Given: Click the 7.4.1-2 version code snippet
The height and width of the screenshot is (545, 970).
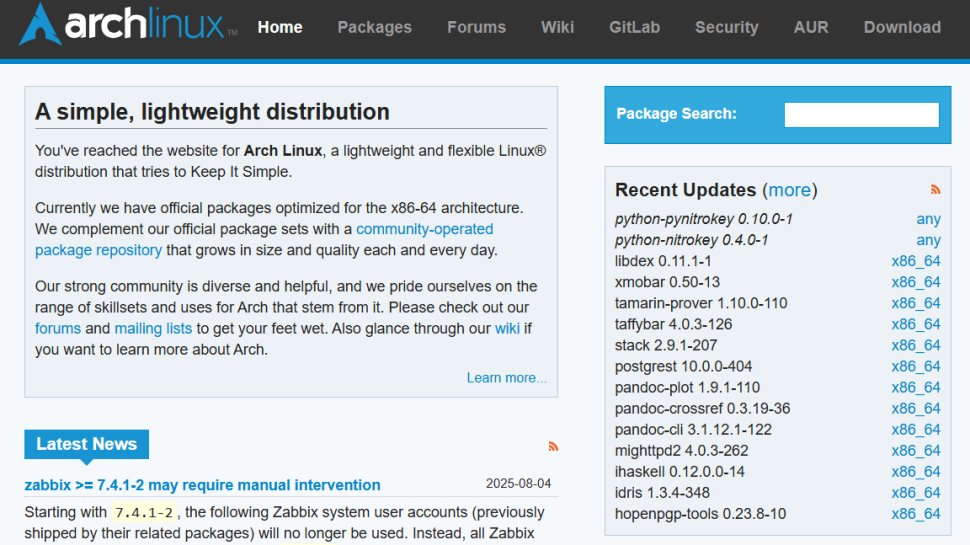Looking at the screenshot, I should (144, 513).
